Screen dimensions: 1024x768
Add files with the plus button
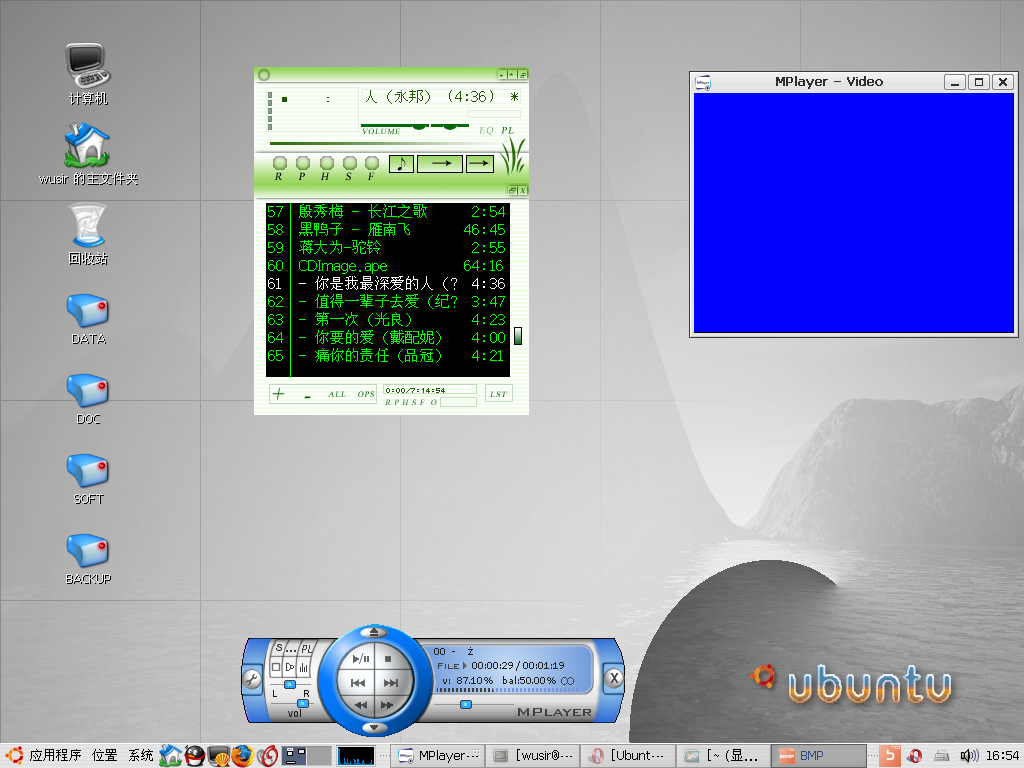[279, 394]
